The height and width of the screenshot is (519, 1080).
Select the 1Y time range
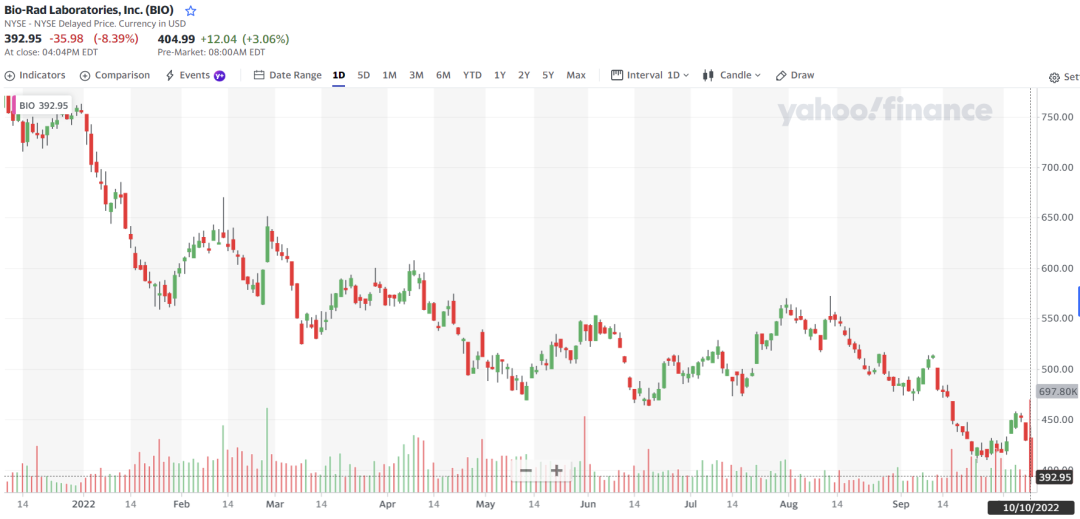coord(500,75)
